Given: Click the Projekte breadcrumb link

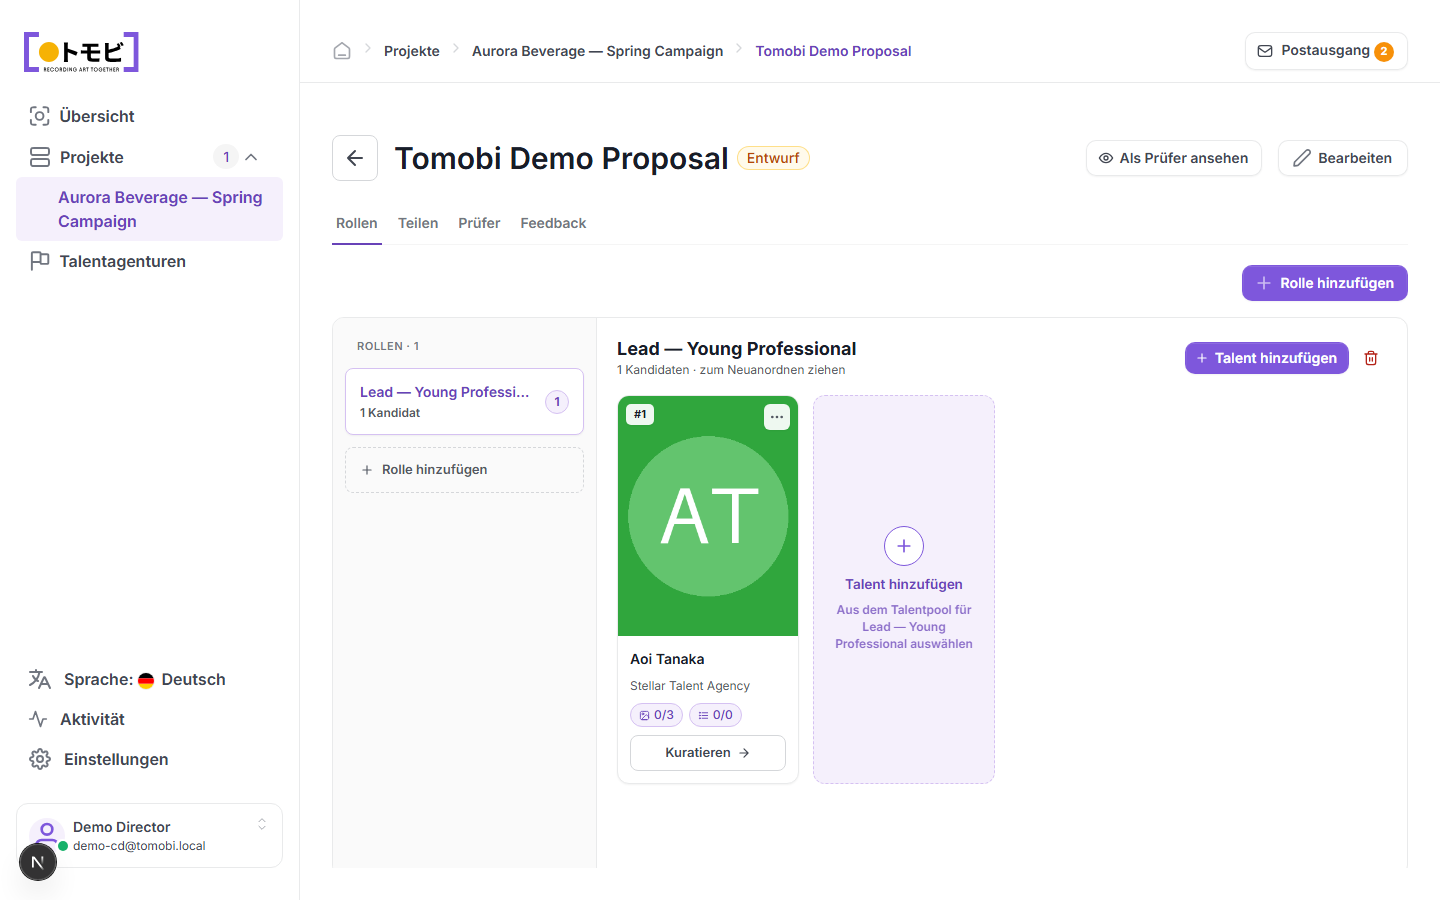Looking at the screenshot, I should coord(412,51).
